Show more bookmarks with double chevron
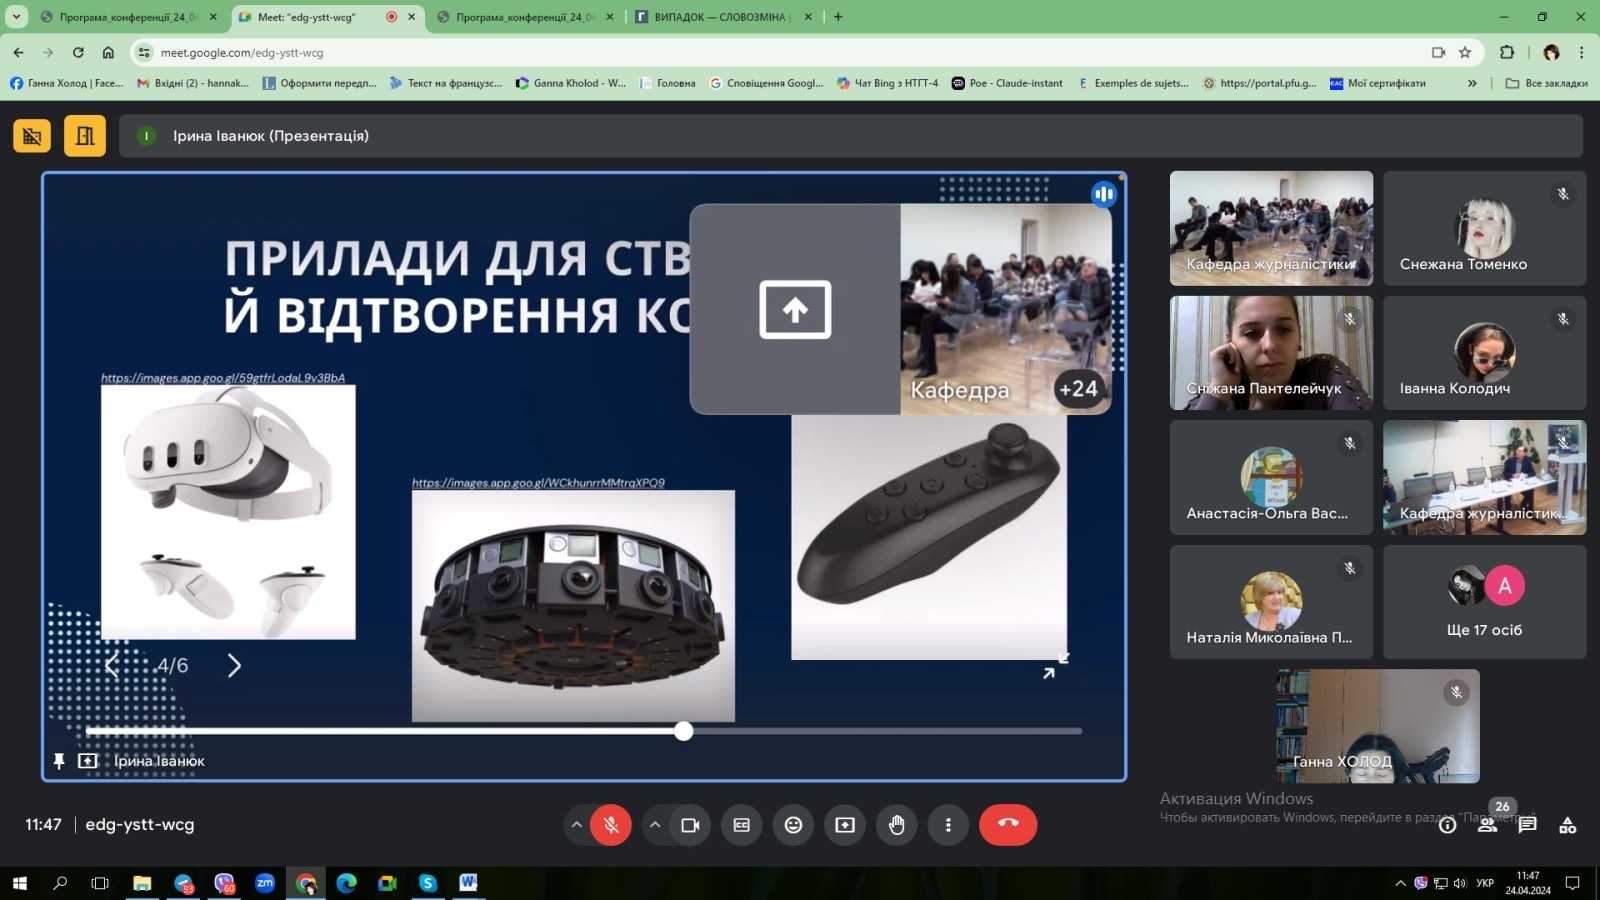This screenshot has width=1600, height=900. pyautogui.click(x=1472, y=83)
